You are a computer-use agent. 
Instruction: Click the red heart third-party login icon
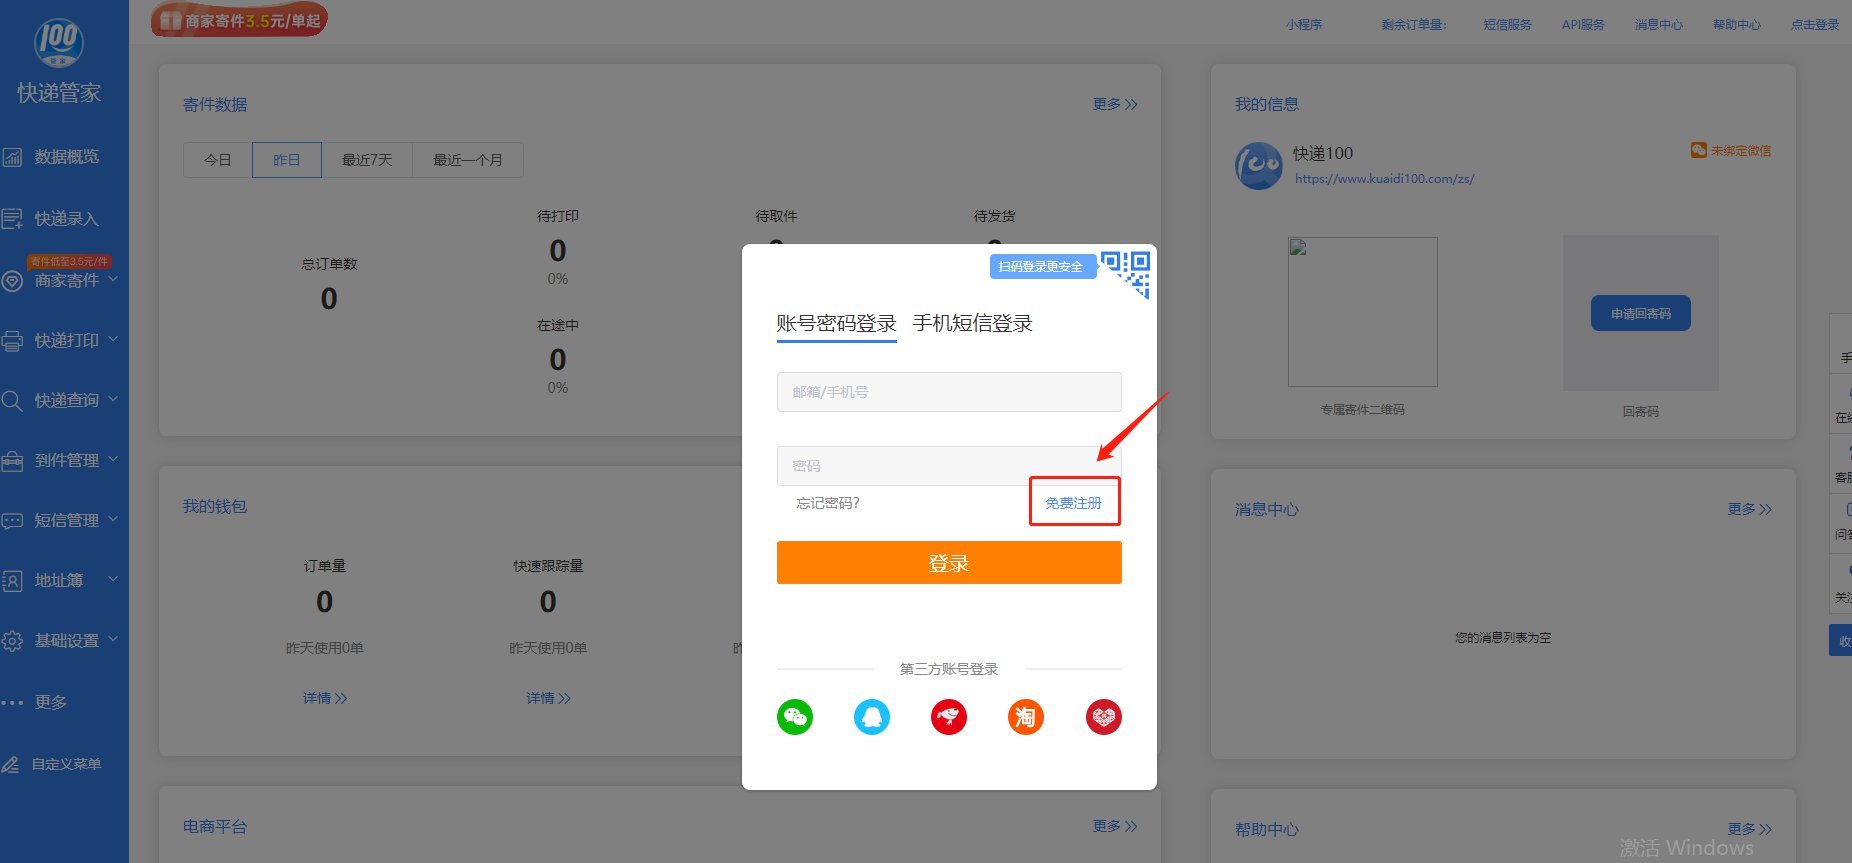tap(1104, 717)
